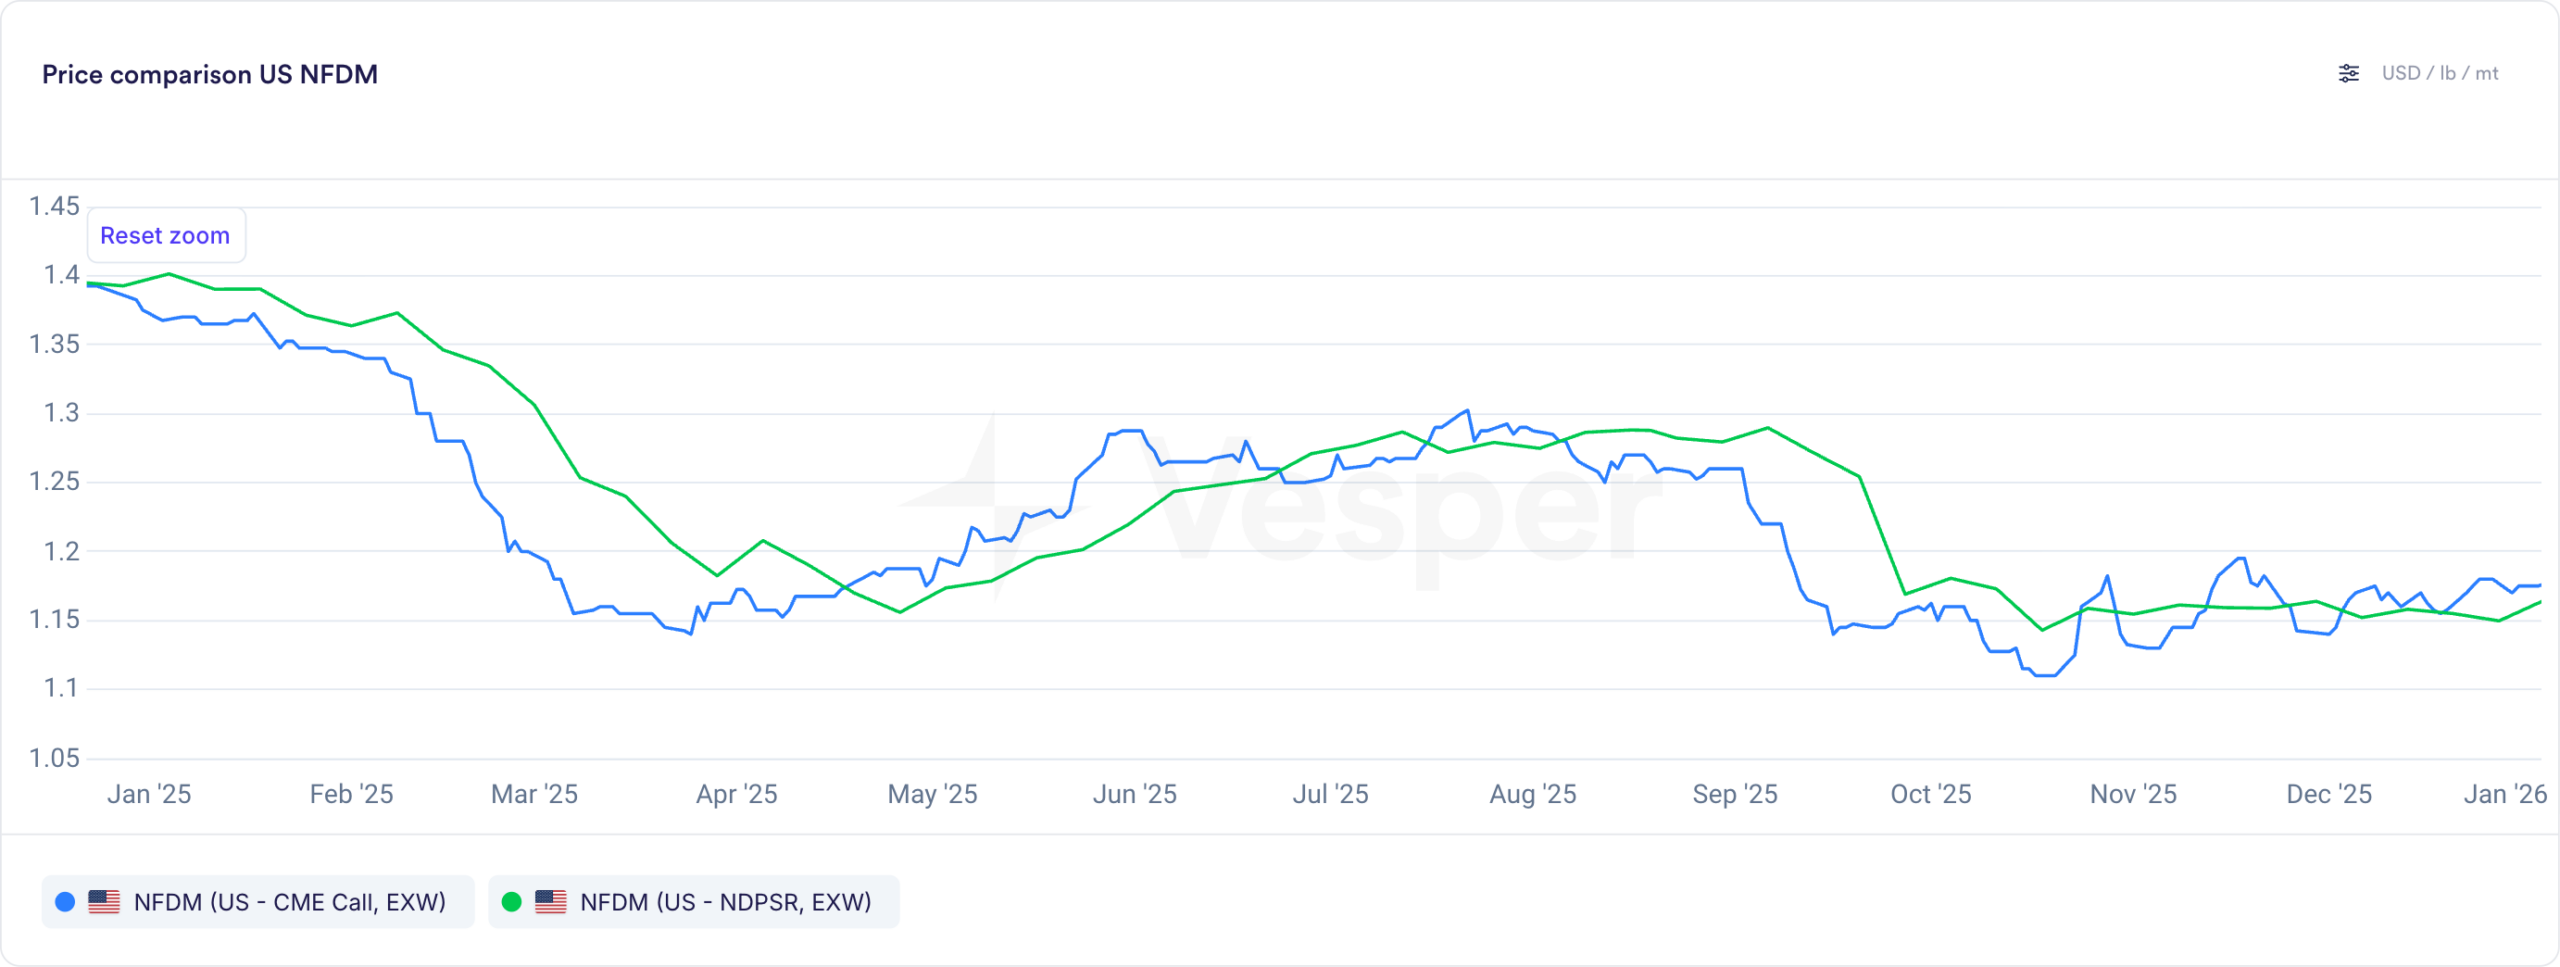
Task: Click the Price comparison US NFDM title
Action: (210, 75)
